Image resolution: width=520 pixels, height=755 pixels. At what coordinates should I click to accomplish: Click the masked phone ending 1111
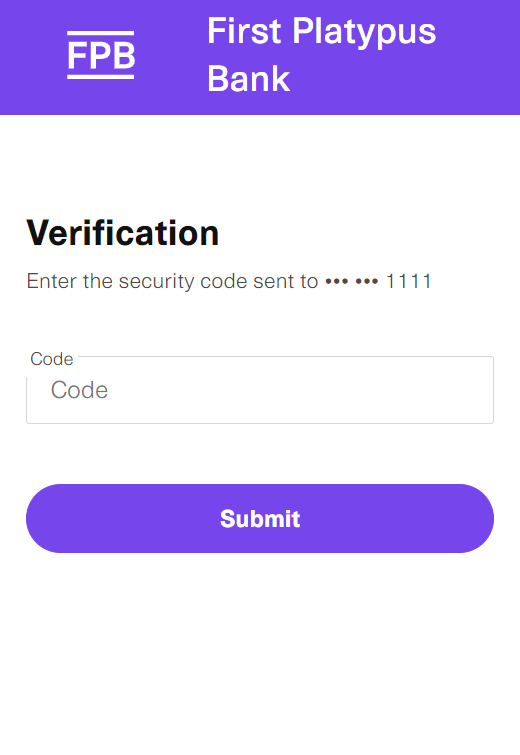378,281
